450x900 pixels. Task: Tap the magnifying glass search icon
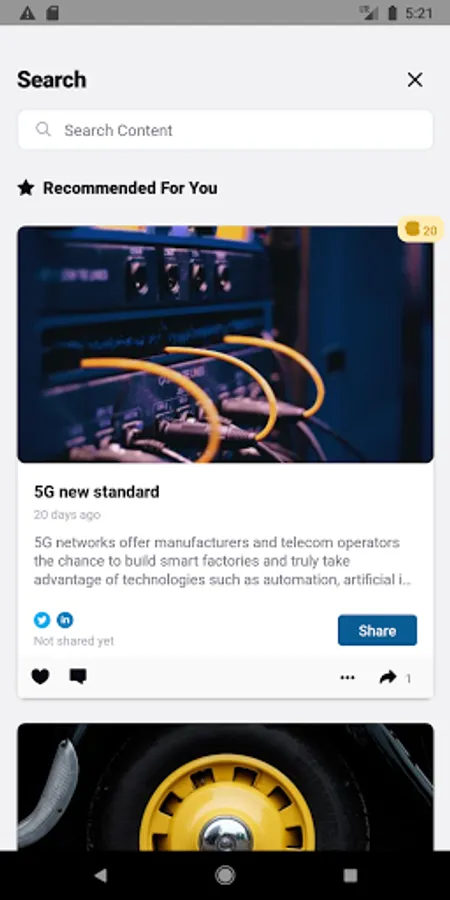[43, 129]
